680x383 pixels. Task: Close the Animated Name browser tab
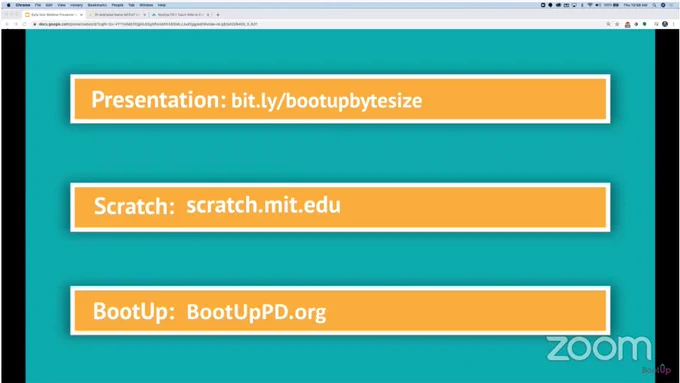145,15
